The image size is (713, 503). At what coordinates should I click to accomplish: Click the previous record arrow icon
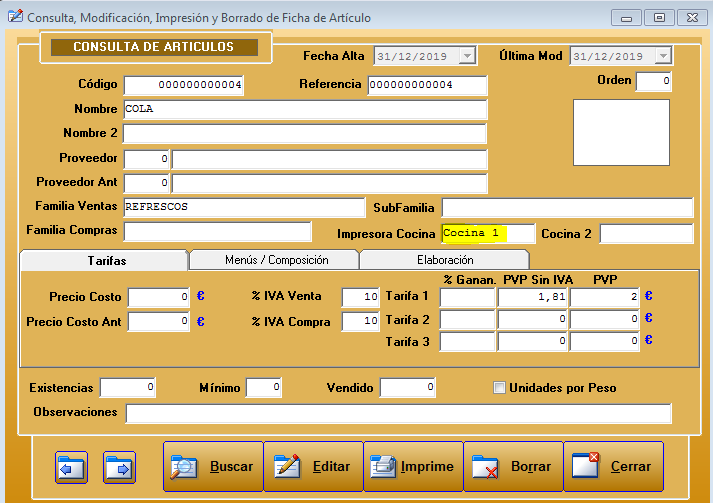click(x=71, y=467)
